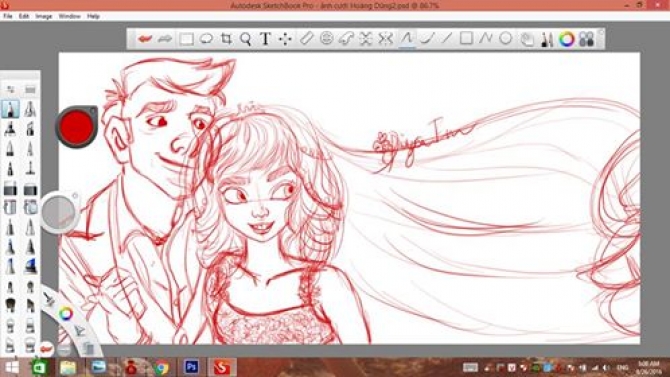Select the Rectangle draw style
This screenshot has width=670, height=377.
(x=466, y=38)
